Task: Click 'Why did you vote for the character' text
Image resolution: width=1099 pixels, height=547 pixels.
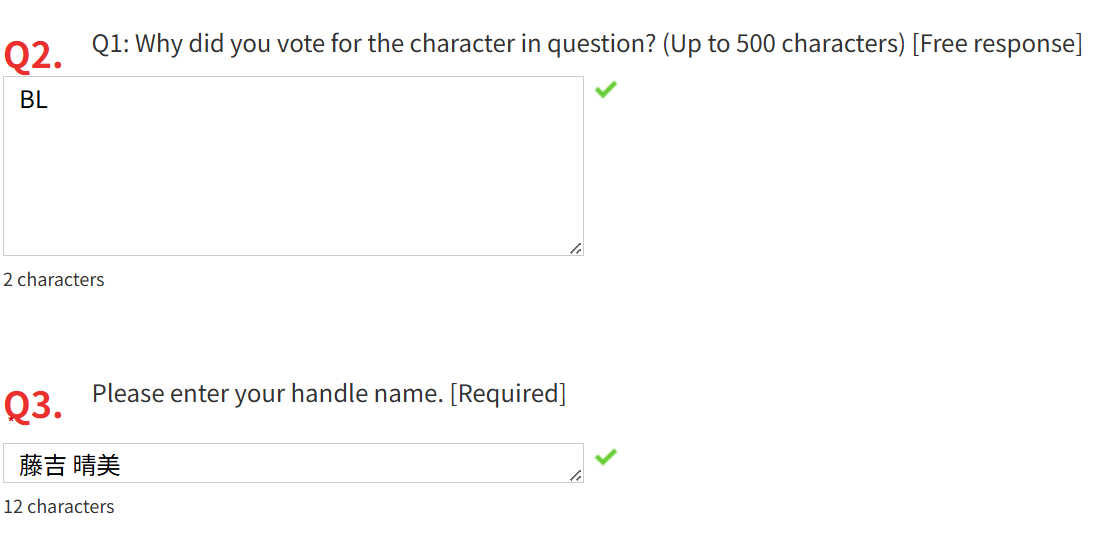Action: click(318, 44)
